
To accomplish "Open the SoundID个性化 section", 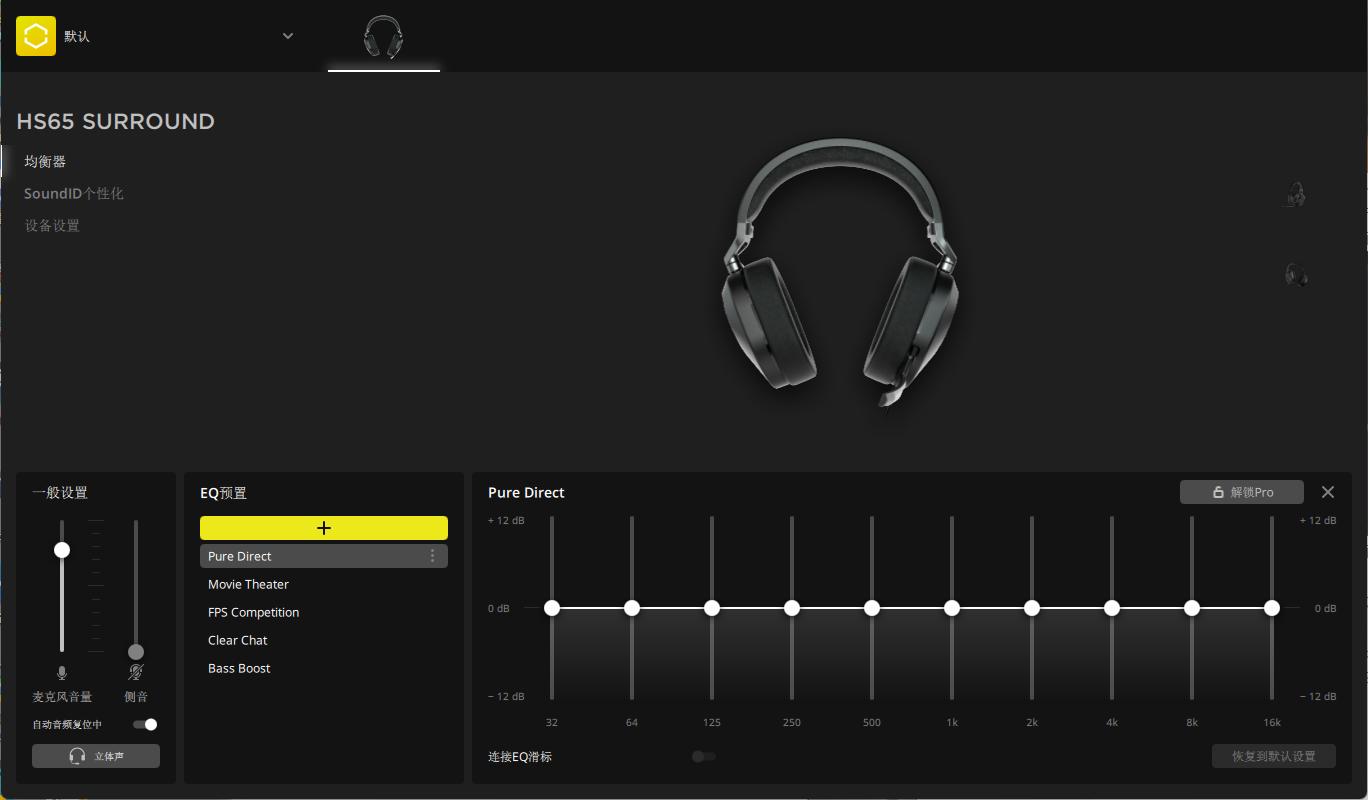I will (x=74, y=193).
